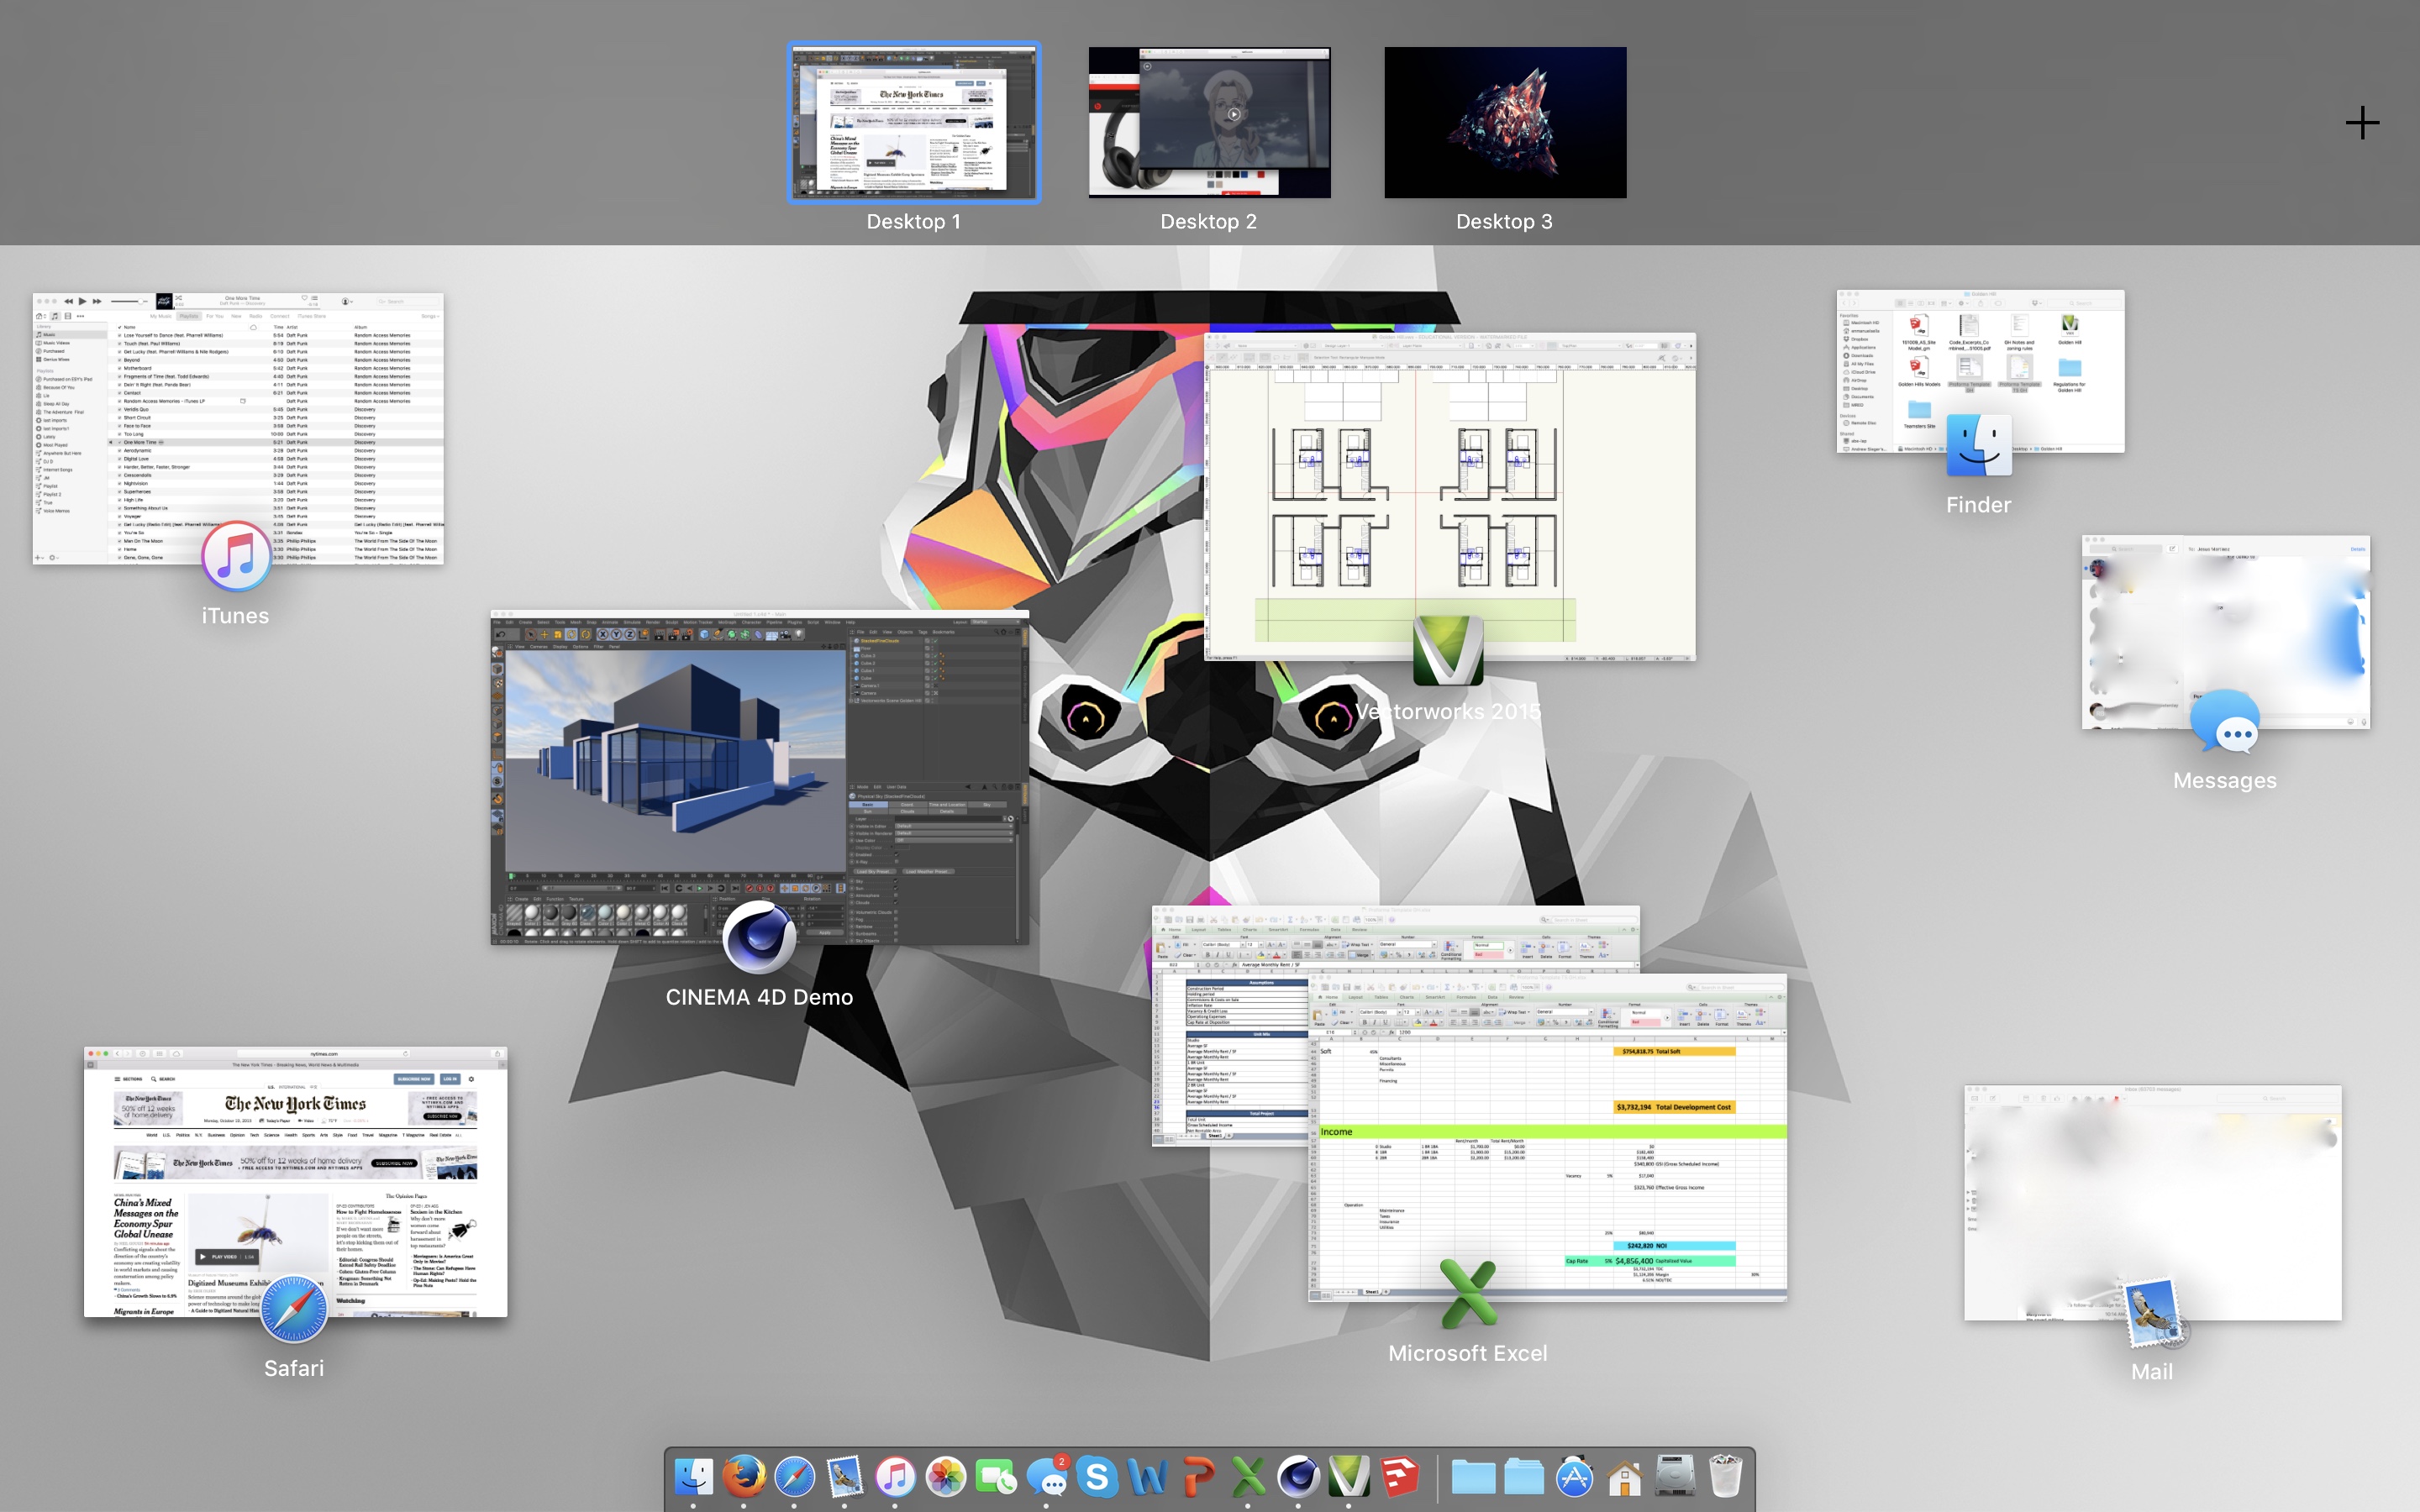Launch FaceTime from the Dock
2420x1512 pixels.
996,1477
